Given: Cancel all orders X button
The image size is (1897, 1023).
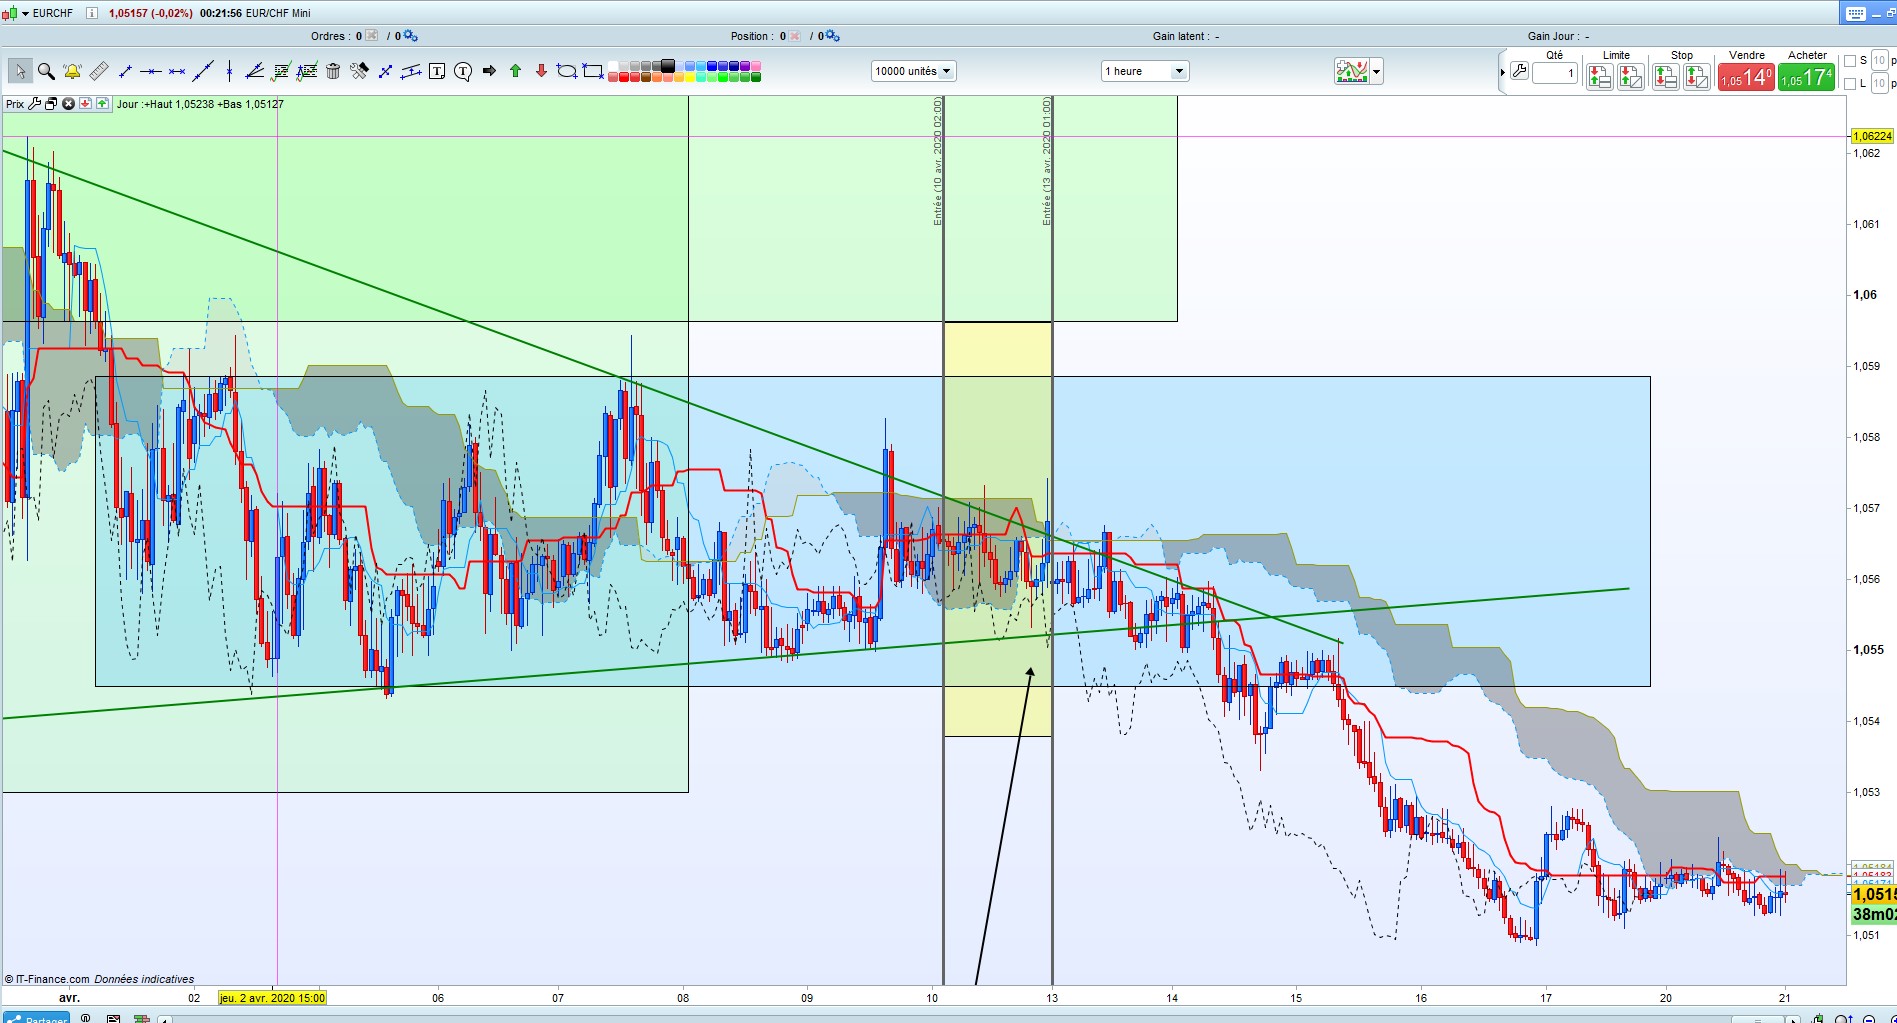Looking at the screenshot, I should click(372, 36).
